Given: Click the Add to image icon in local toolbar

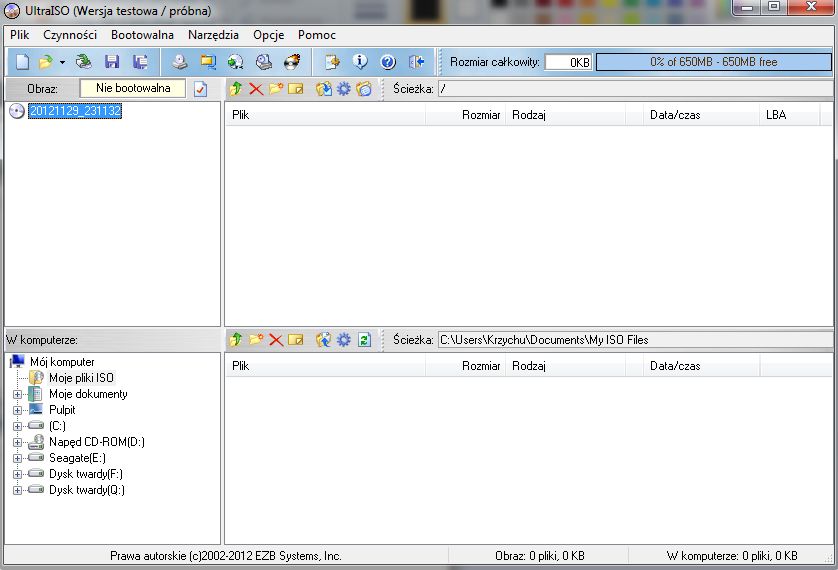Looking at the screenshot, I should pos(323,340).
